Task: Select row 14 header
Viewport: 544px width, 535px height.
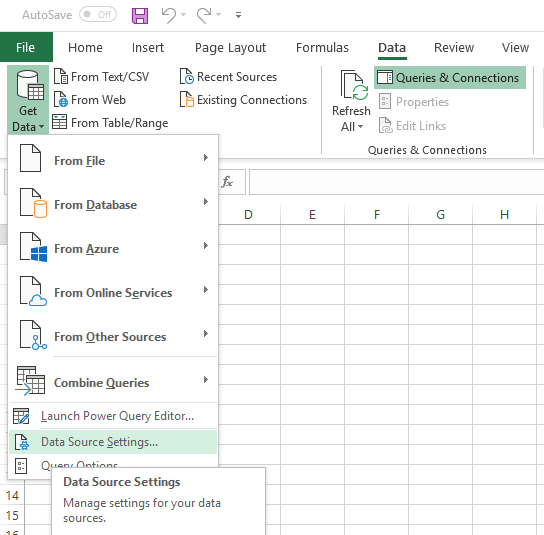Action: tap(12, 496)
